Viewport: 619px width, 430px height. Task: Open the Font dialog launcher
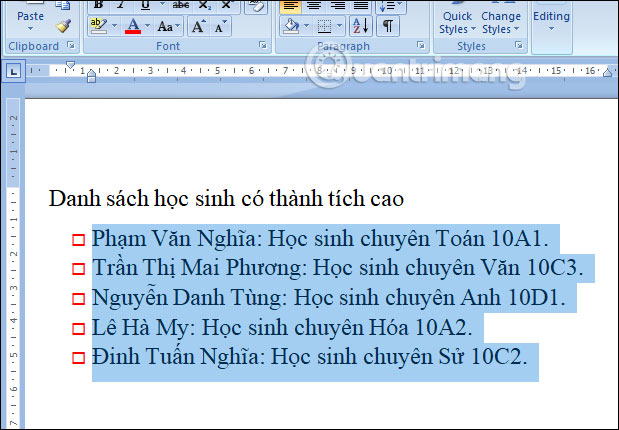click(263, 45)
